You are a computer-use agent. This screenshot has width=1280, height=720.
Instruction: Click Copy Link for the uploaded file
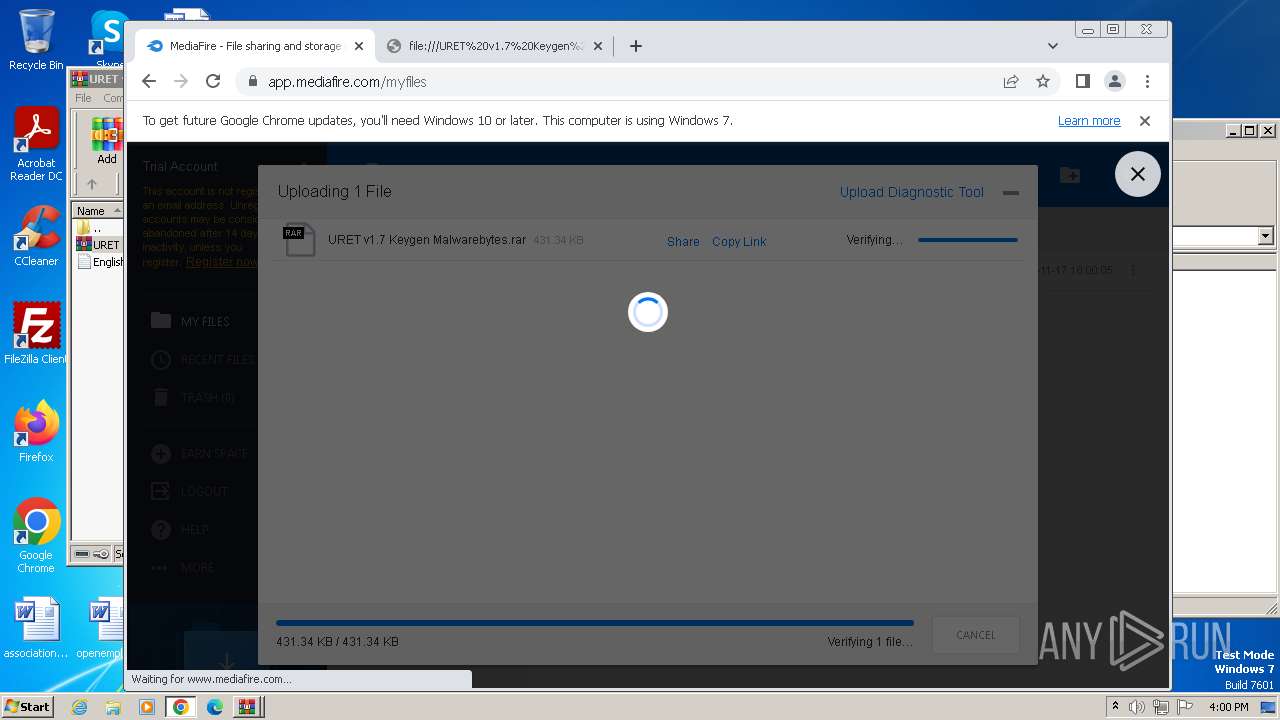[739, 241]
